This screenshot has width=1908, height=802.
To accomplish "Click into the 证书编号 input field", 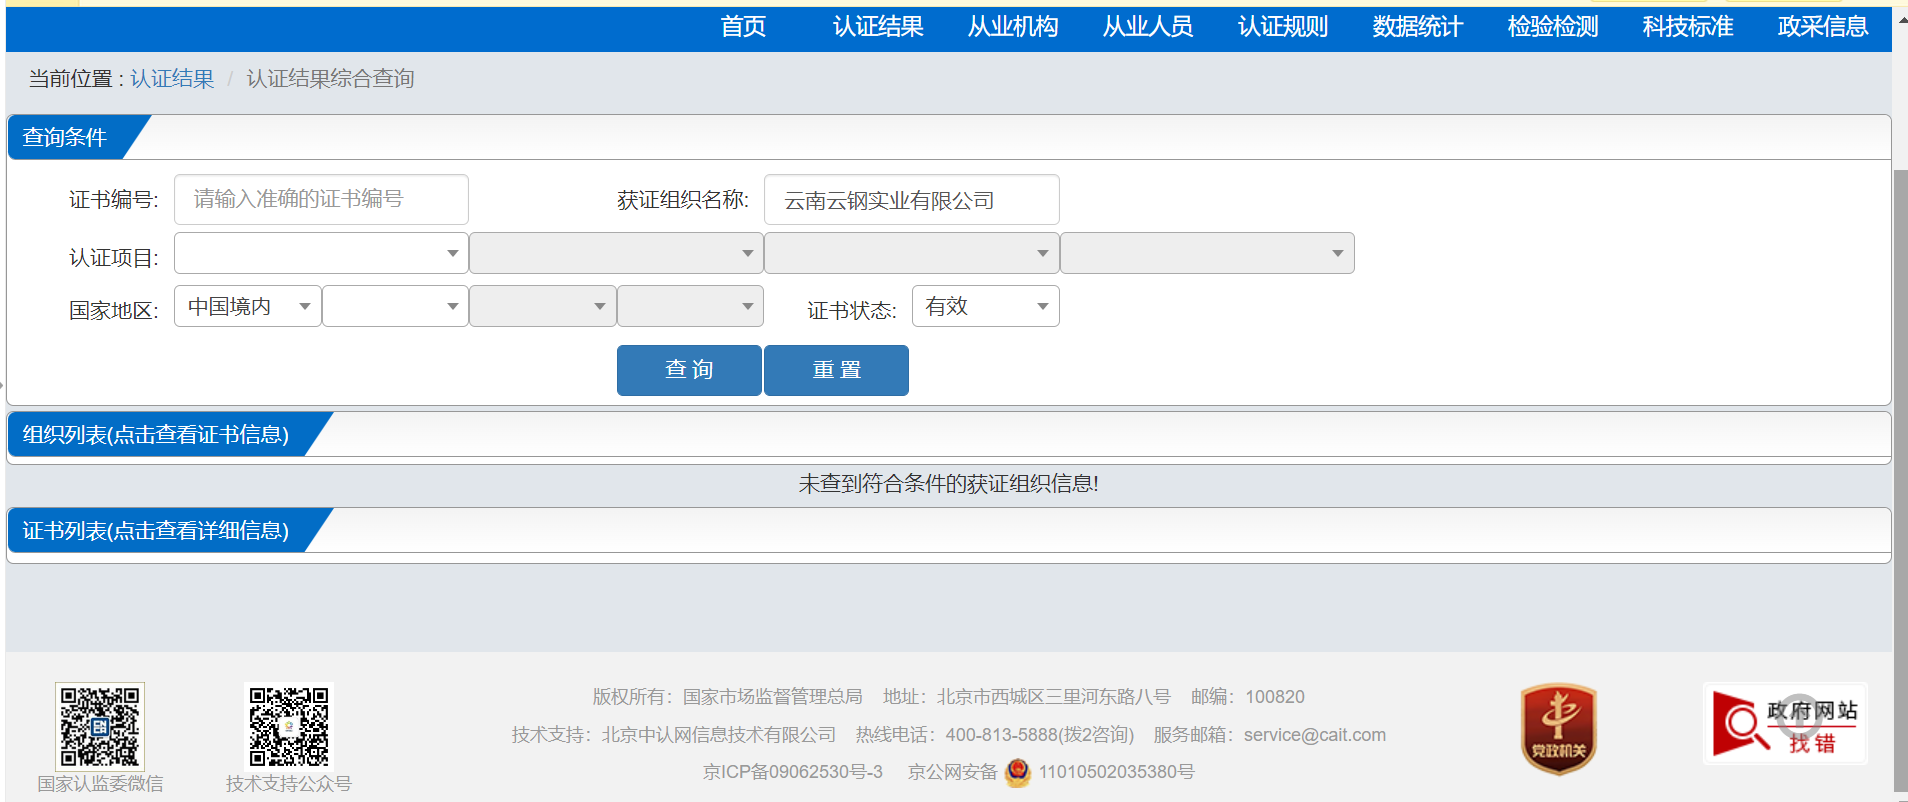I will tap(320, 200).
